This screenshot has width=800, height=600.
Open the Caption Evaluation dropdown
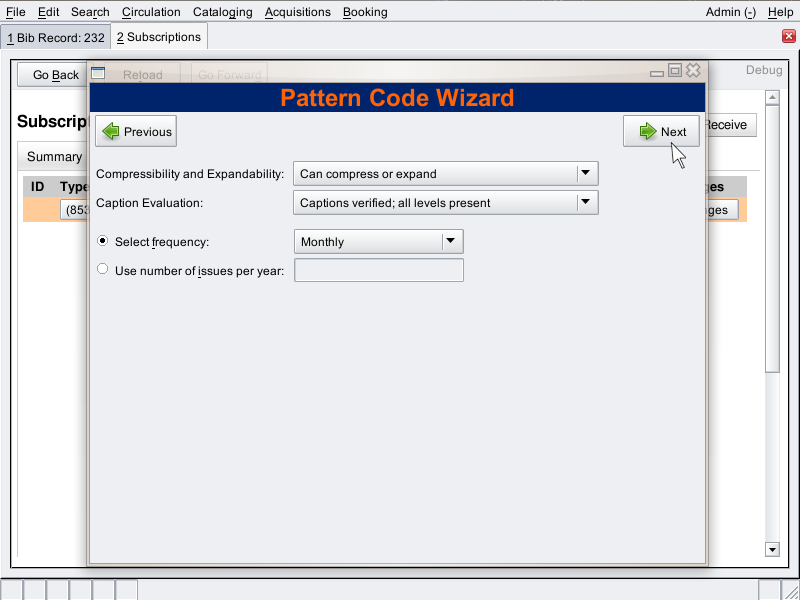pyautogui.click(x=586, y=203)
